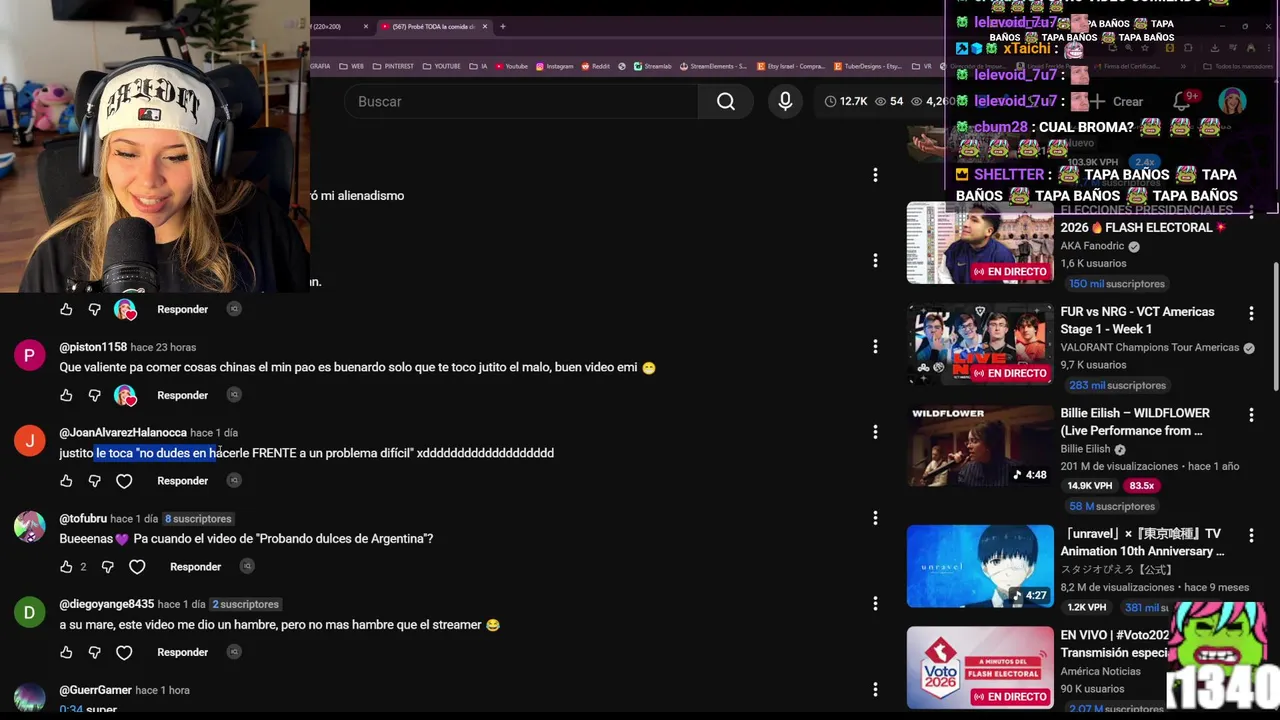
Task: Open the red Youtube bookmark
Action: point(511,66)
